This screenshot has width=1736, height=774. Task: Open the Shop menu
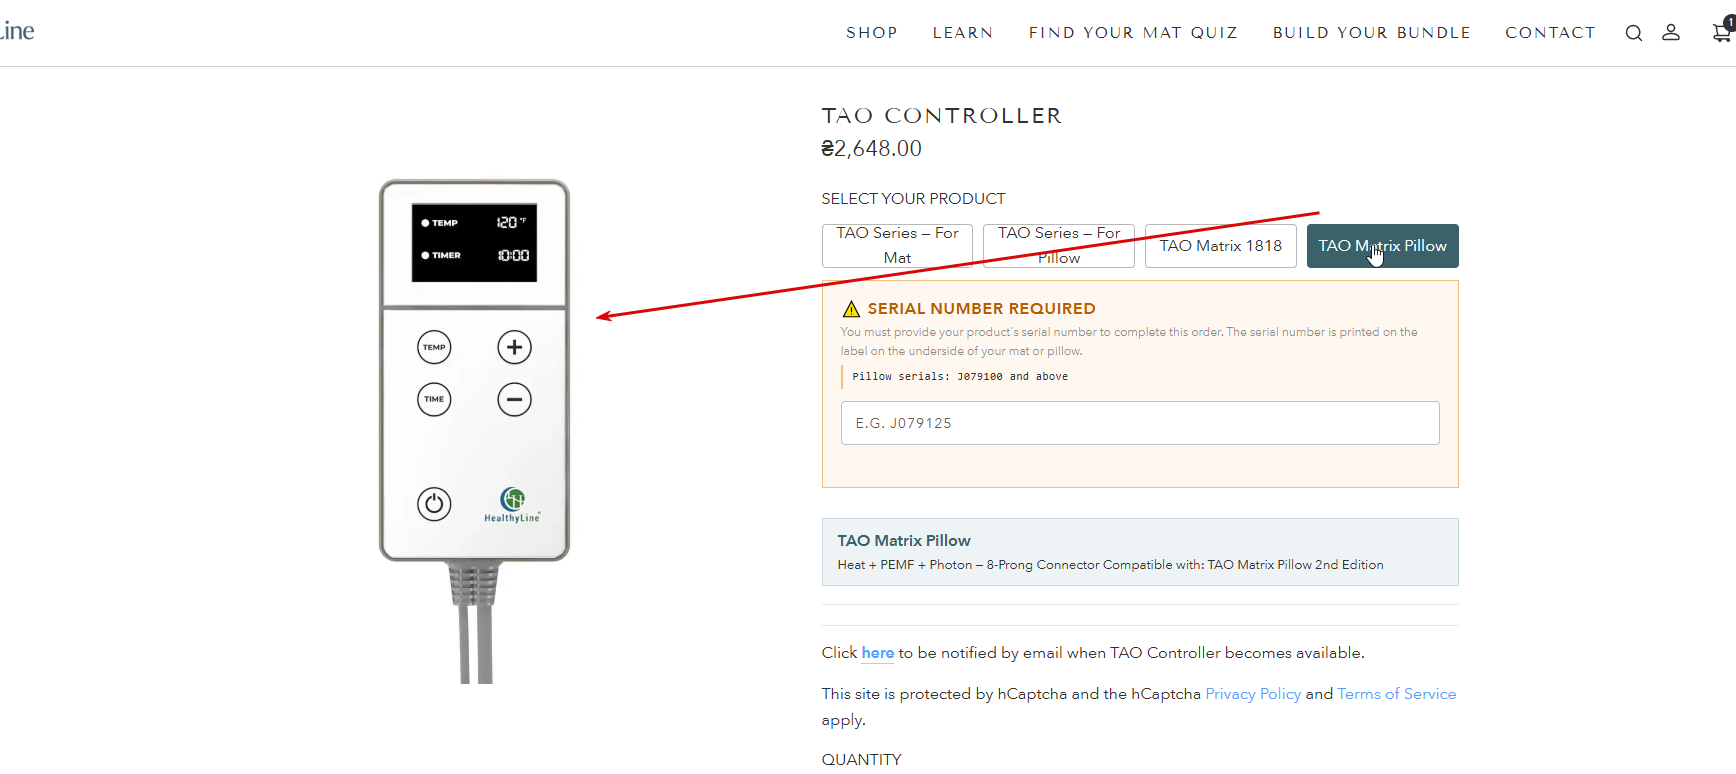point(871,33)
